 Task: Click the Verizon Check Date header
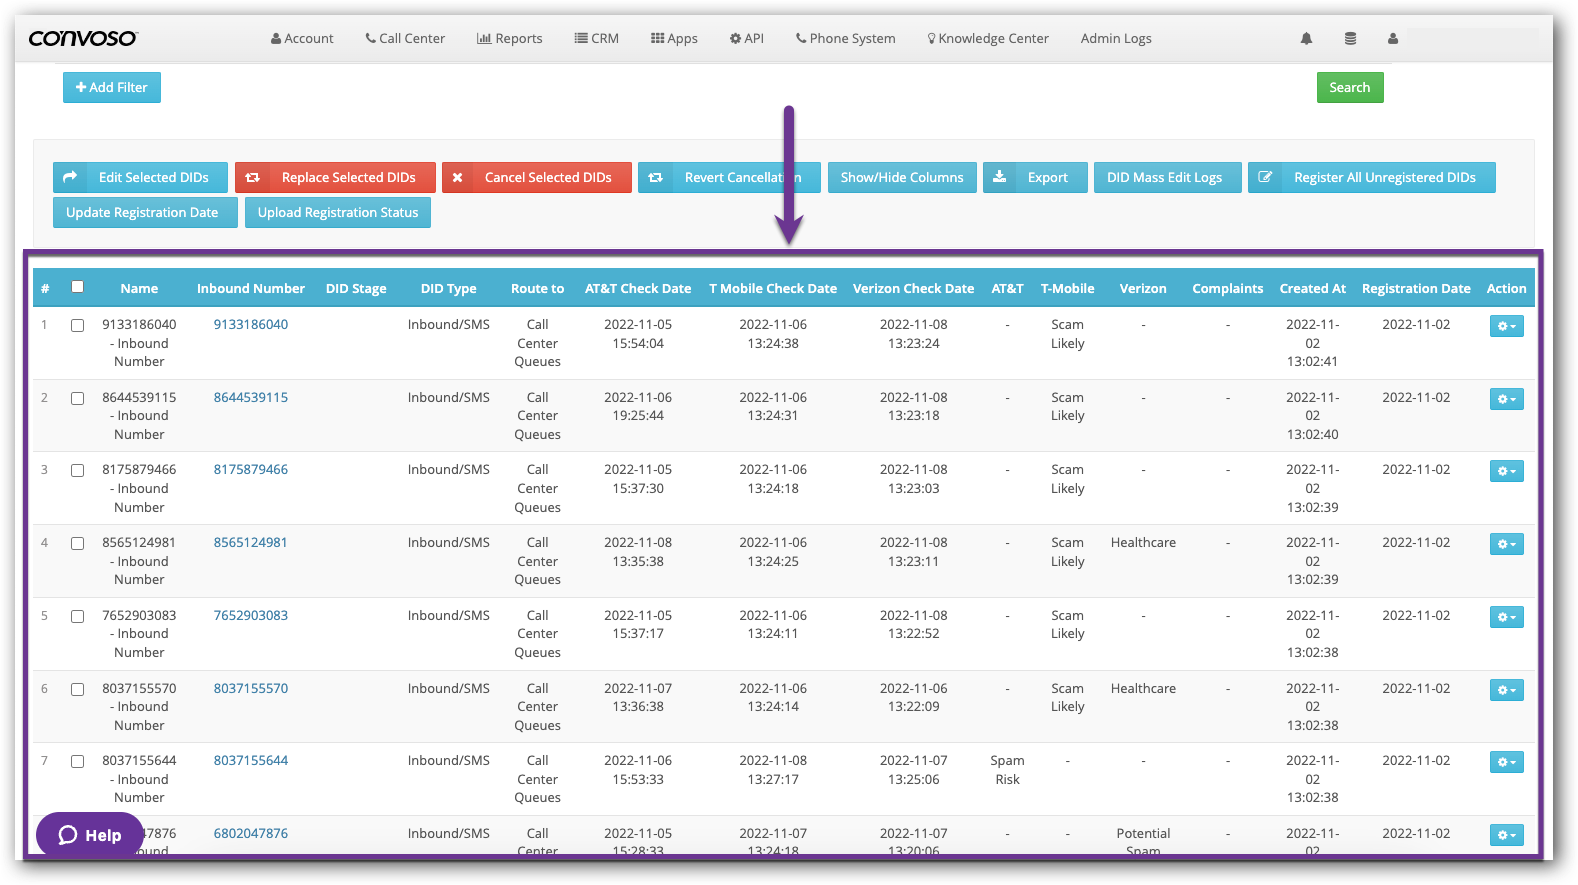(x=913, y=288)
